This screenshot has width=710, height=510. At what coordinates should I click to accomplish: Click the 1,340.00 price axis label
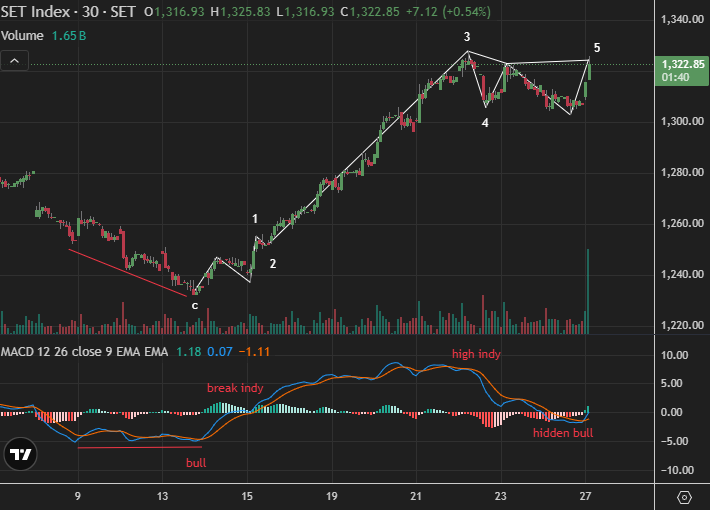click(682, 19)
